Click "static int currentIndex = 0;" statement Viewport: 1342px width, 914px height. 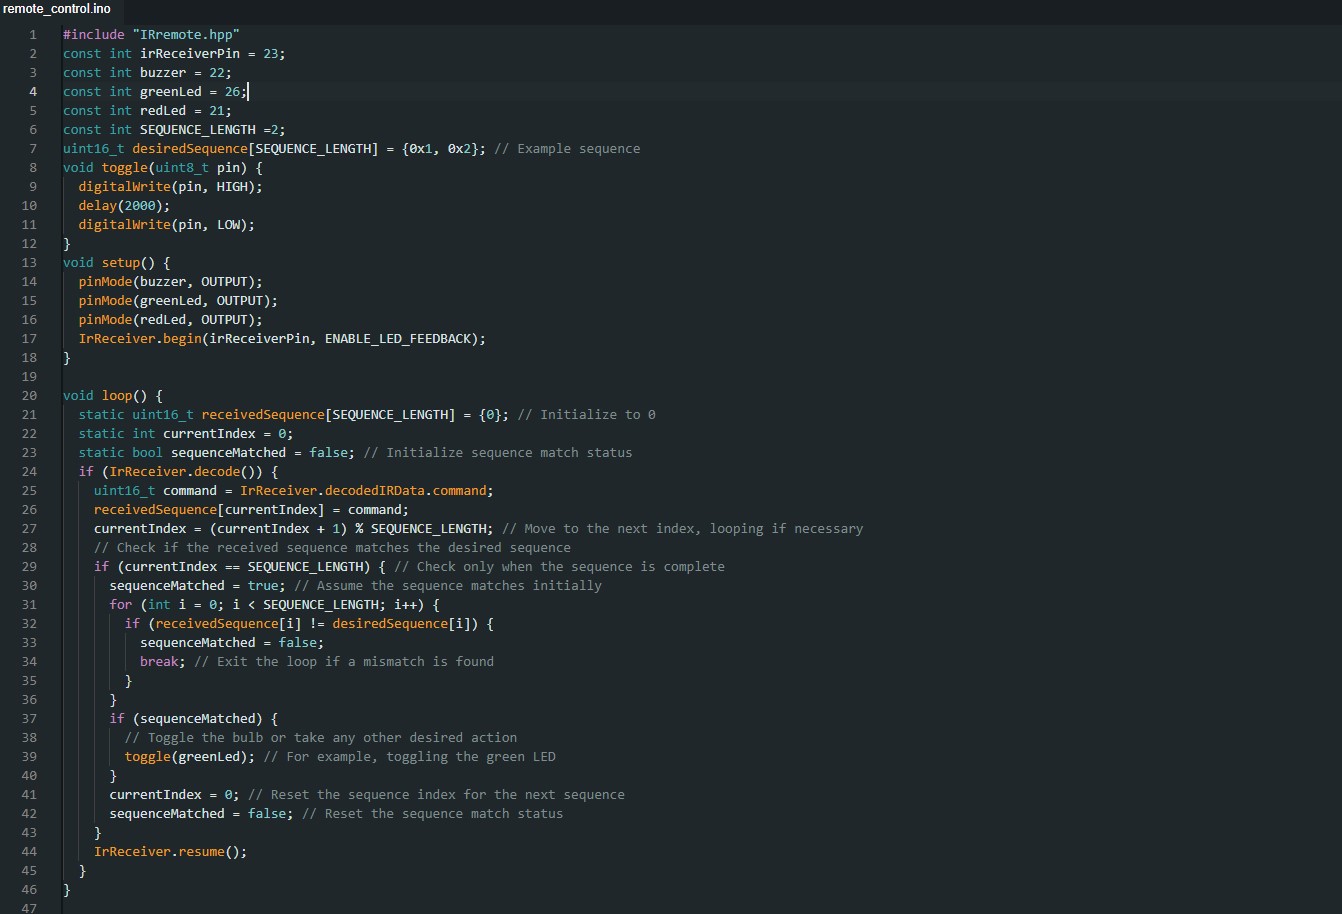[x=186, y=433]
